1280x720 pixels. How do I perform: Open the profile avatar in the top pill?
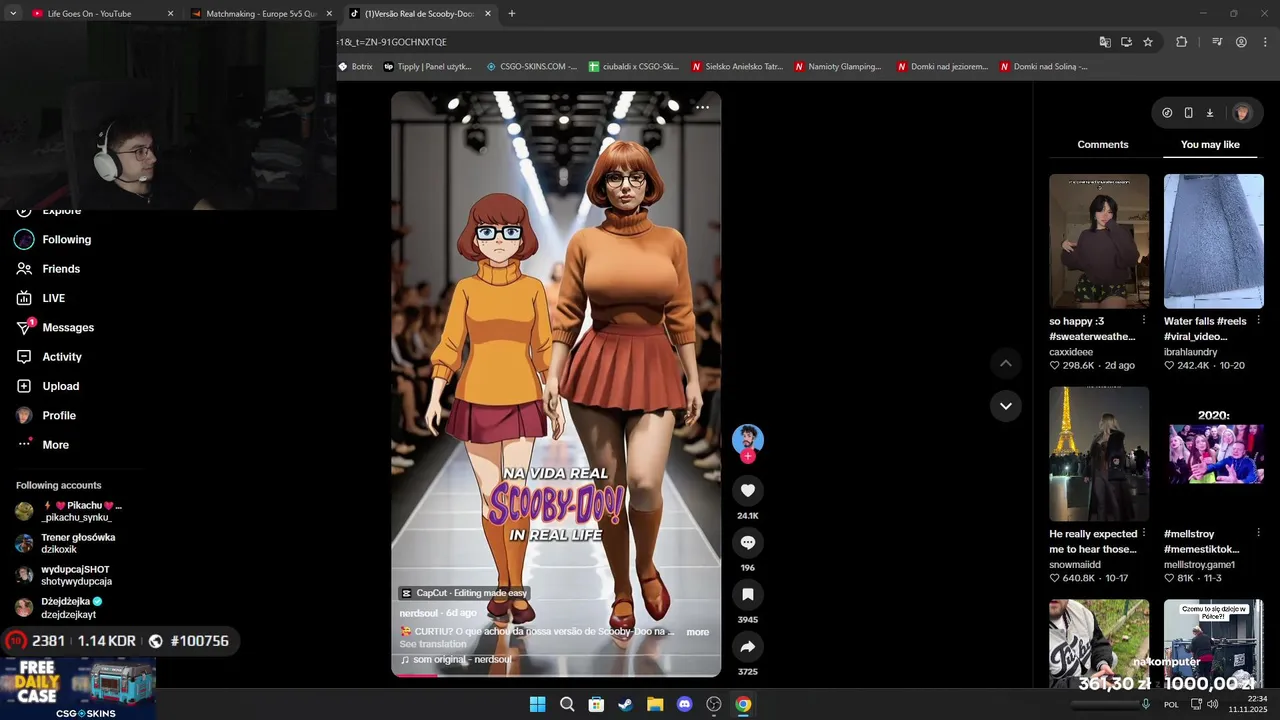[x=1242, y=113]
